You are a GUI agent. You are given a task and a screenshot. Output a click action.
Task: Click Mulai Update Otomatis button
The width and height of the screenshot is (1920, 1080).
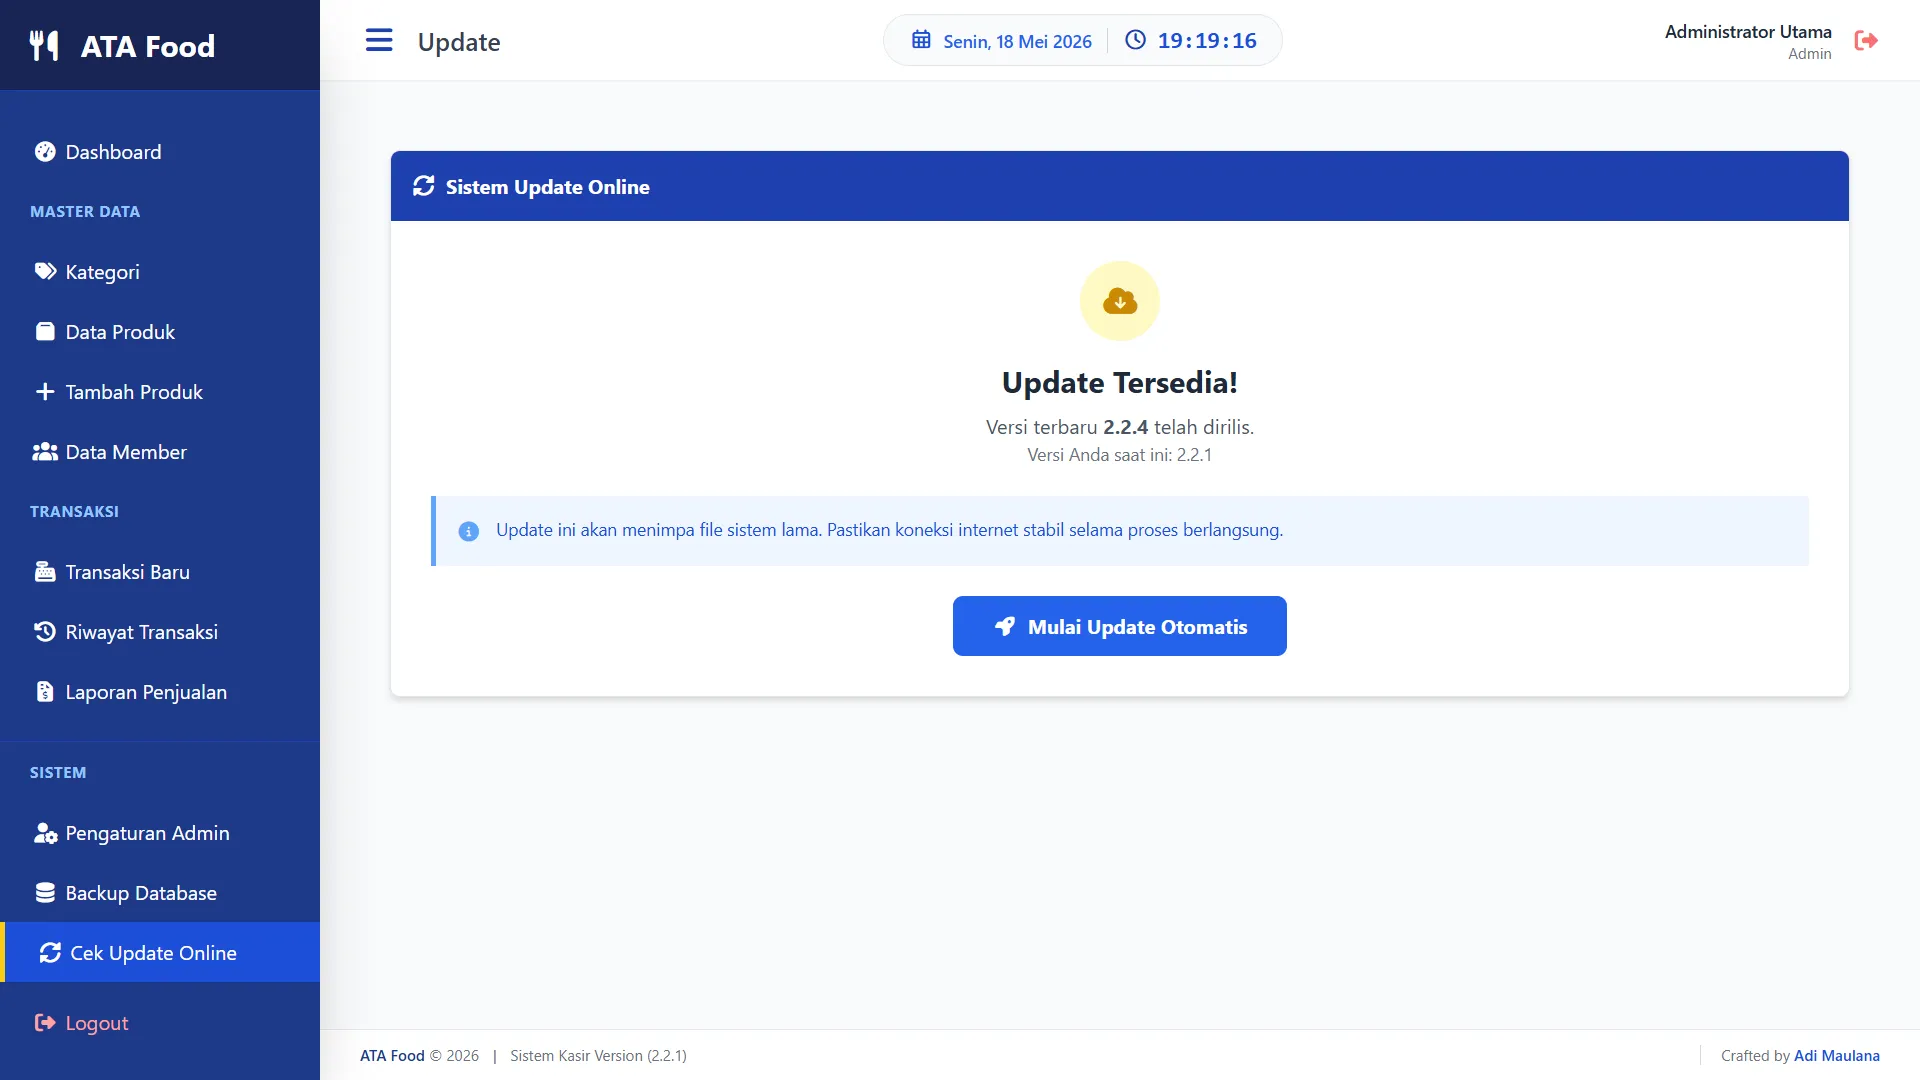tap(1120, 626)
